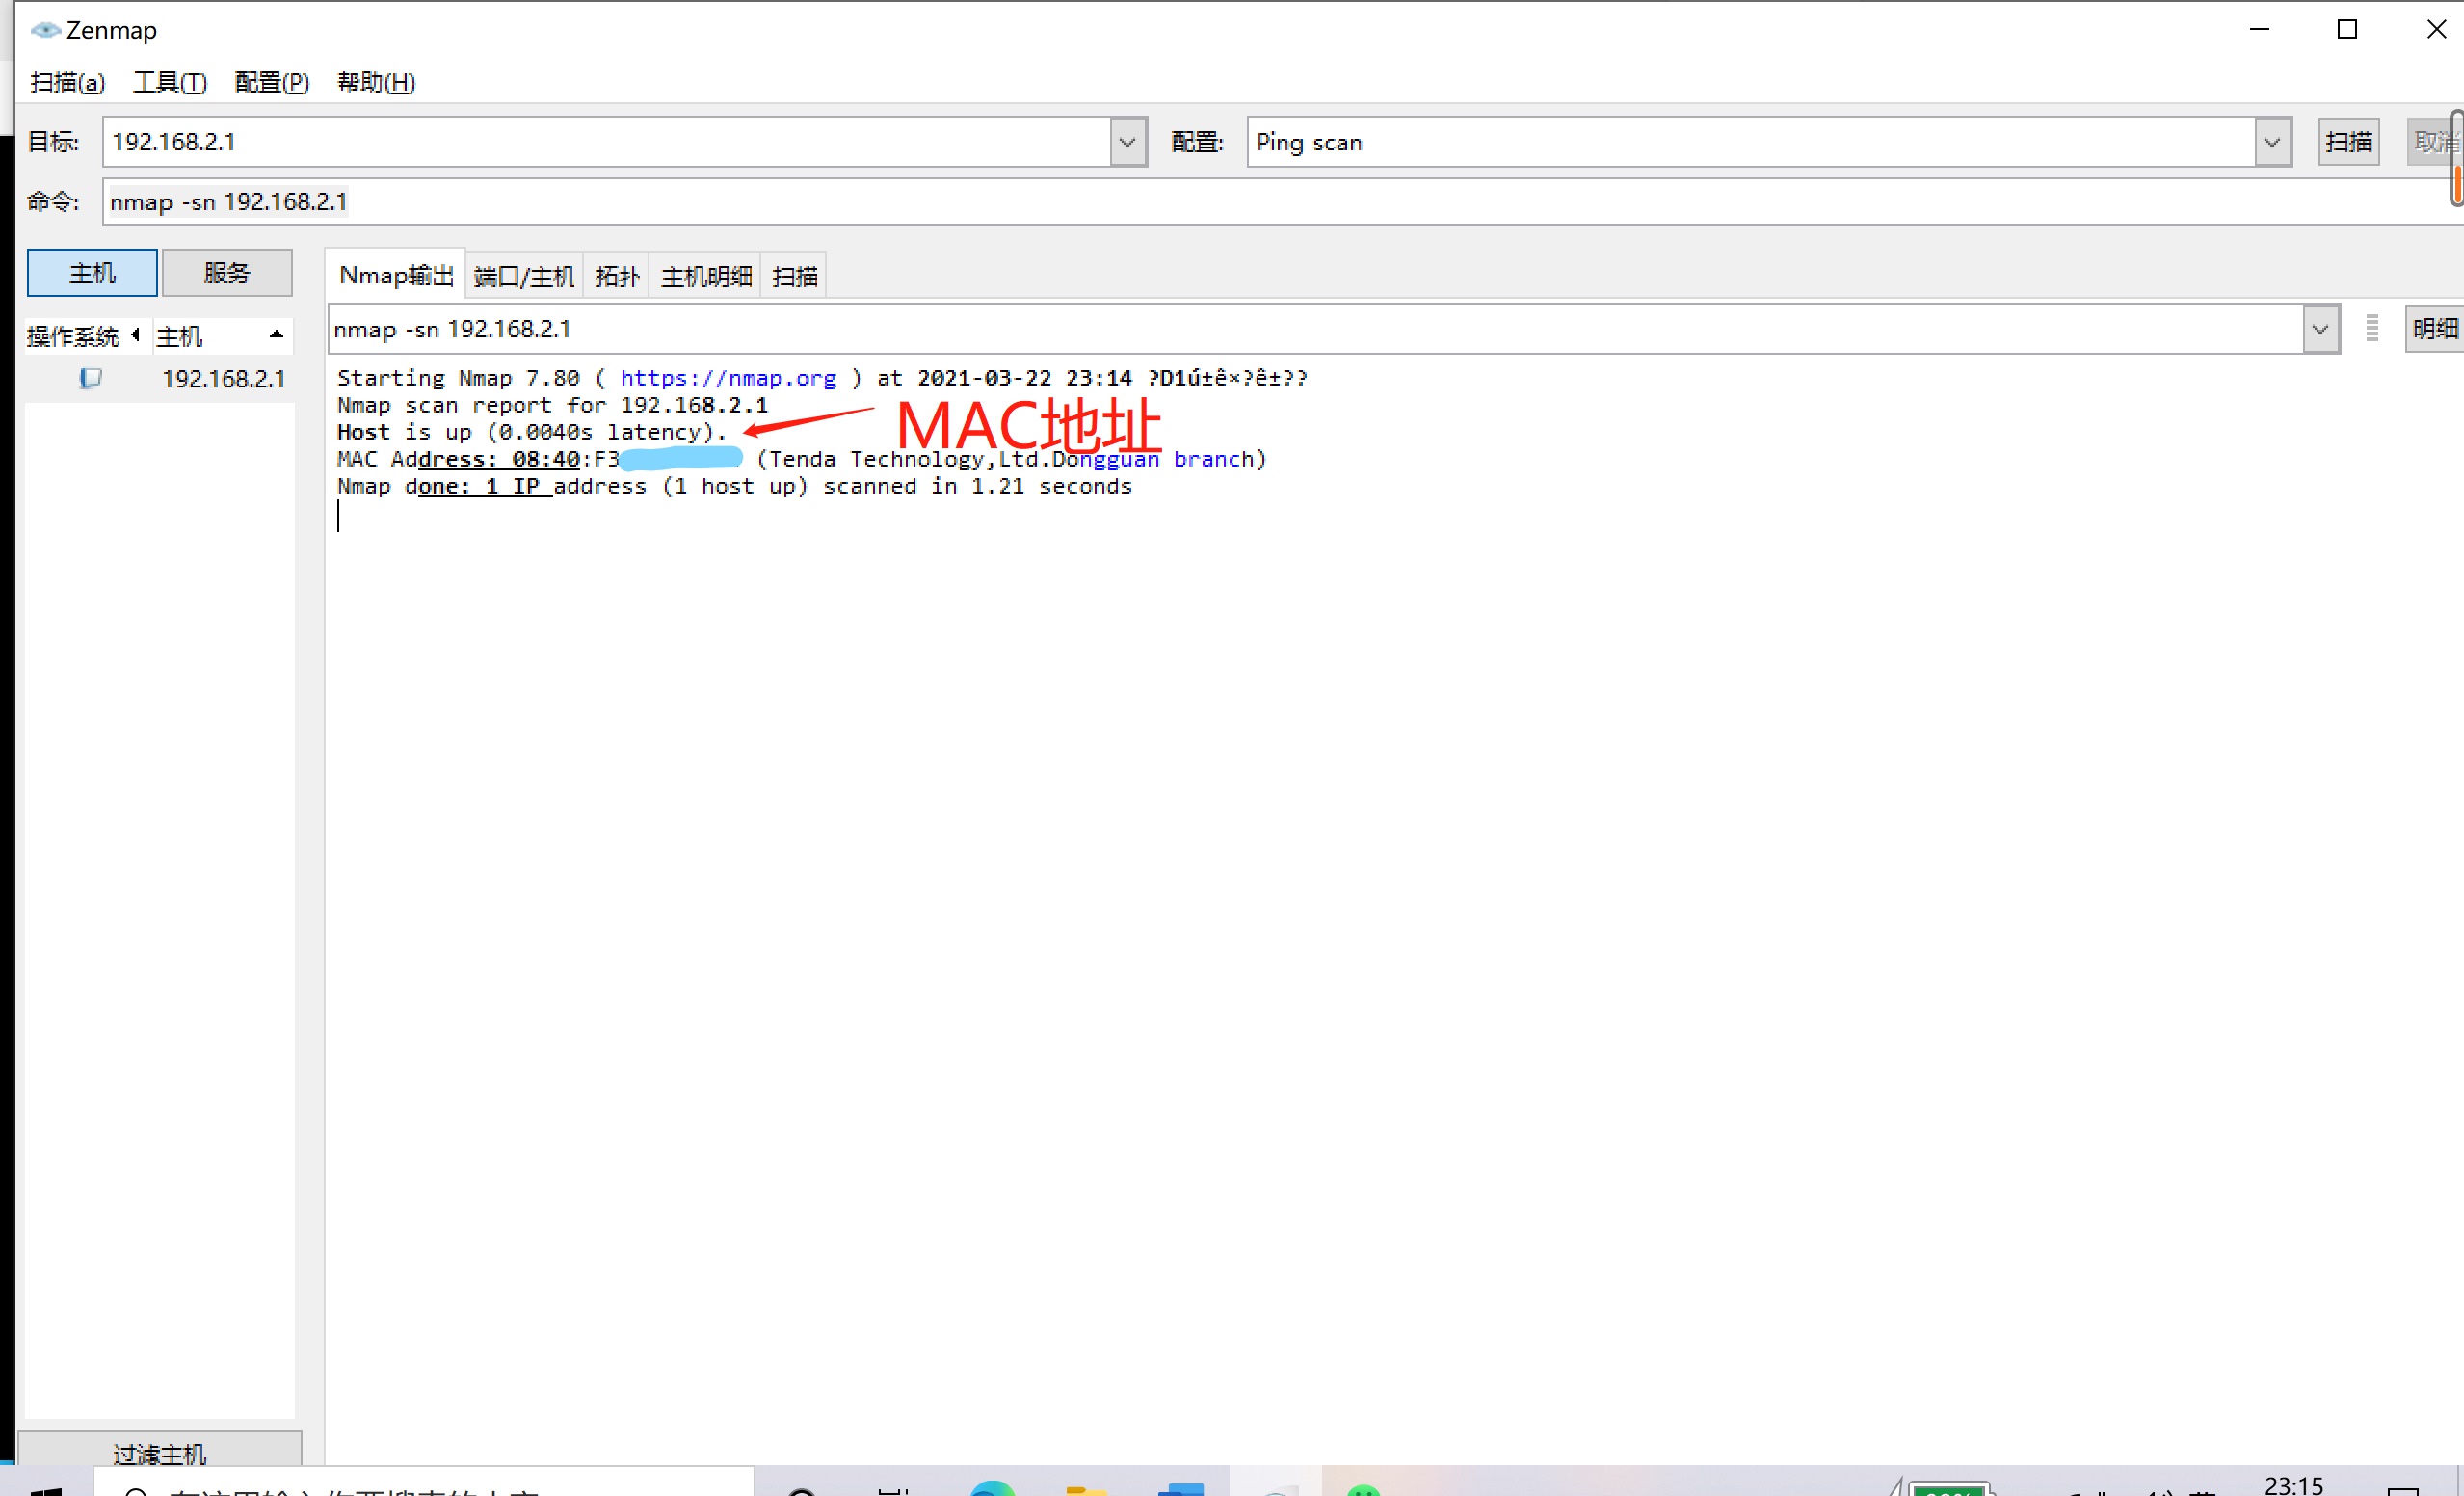Click the Ping scan profile field

click(1750, 142)
